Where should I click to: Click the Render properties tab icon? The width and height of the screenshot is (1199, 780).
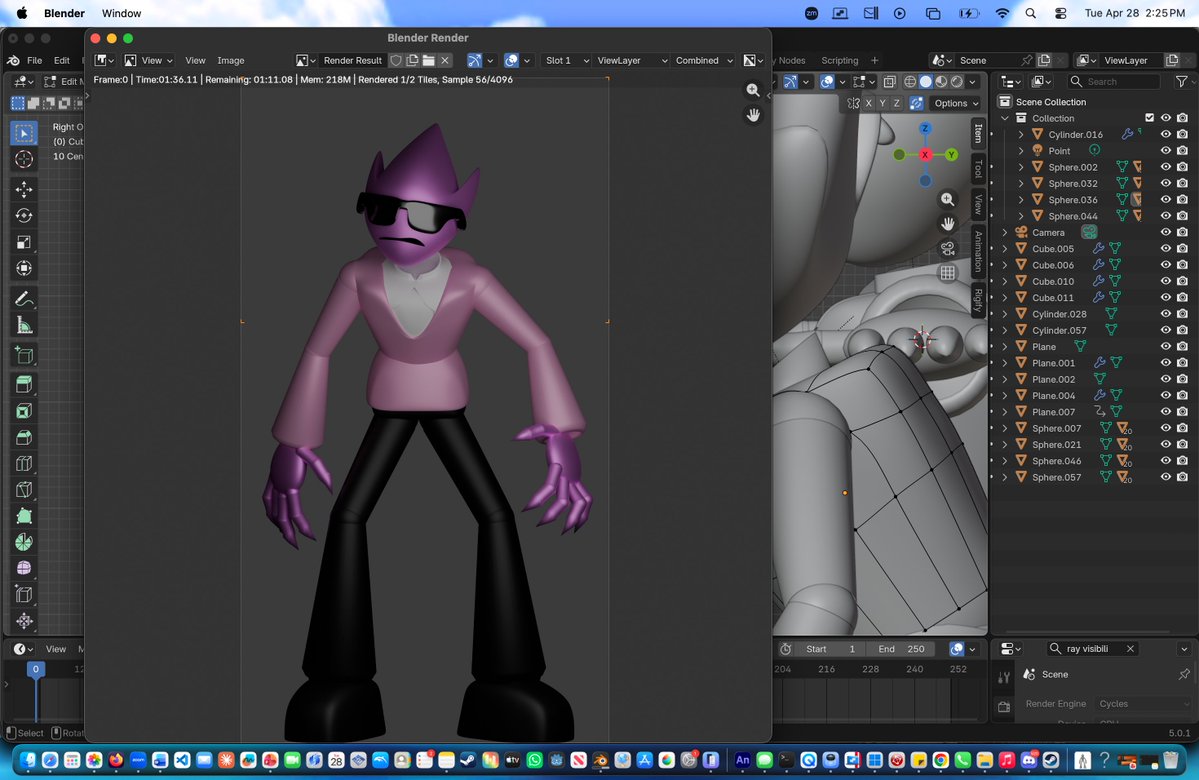(1004, 707)
